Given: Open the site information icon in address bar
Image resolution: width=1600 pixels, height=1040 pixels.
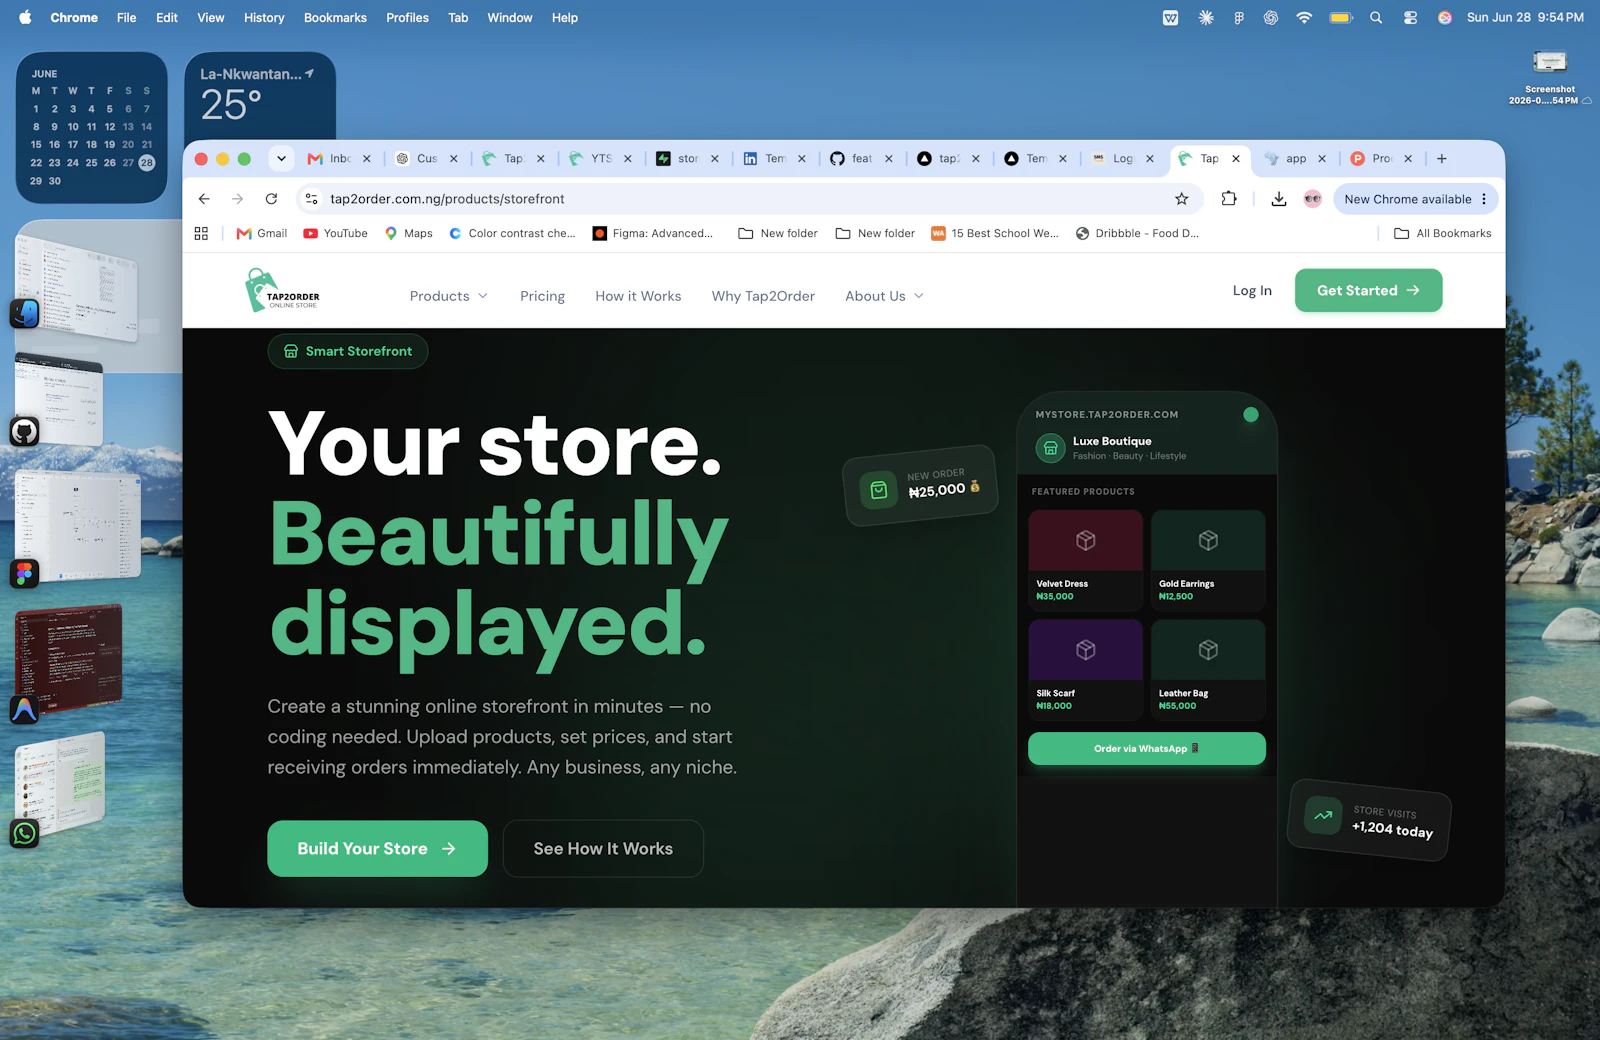Looking at the screenshot, I should [x=312, y=199].
